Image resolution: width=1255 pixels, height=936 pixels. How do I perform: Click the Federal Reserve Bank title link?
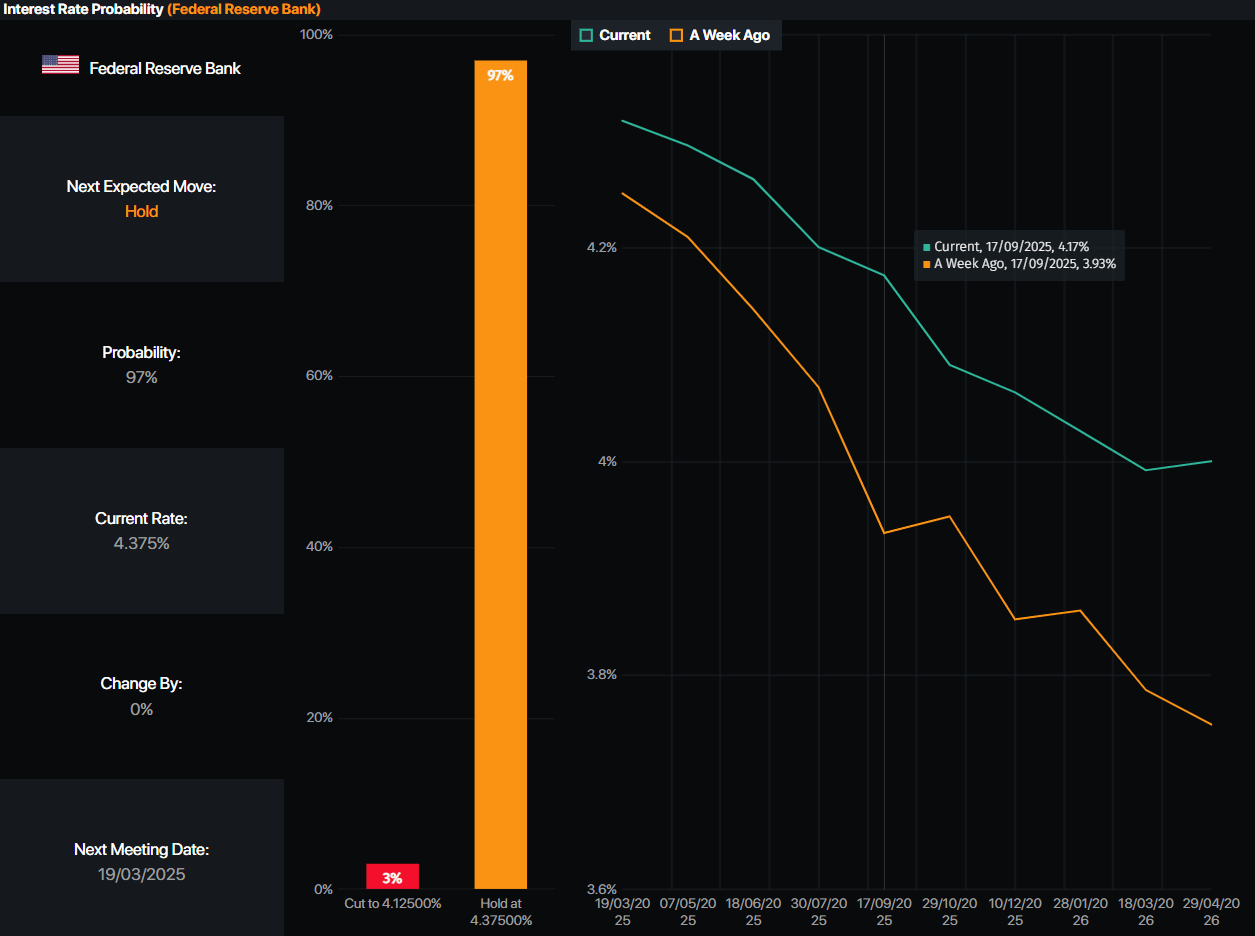tap(244, 9)
